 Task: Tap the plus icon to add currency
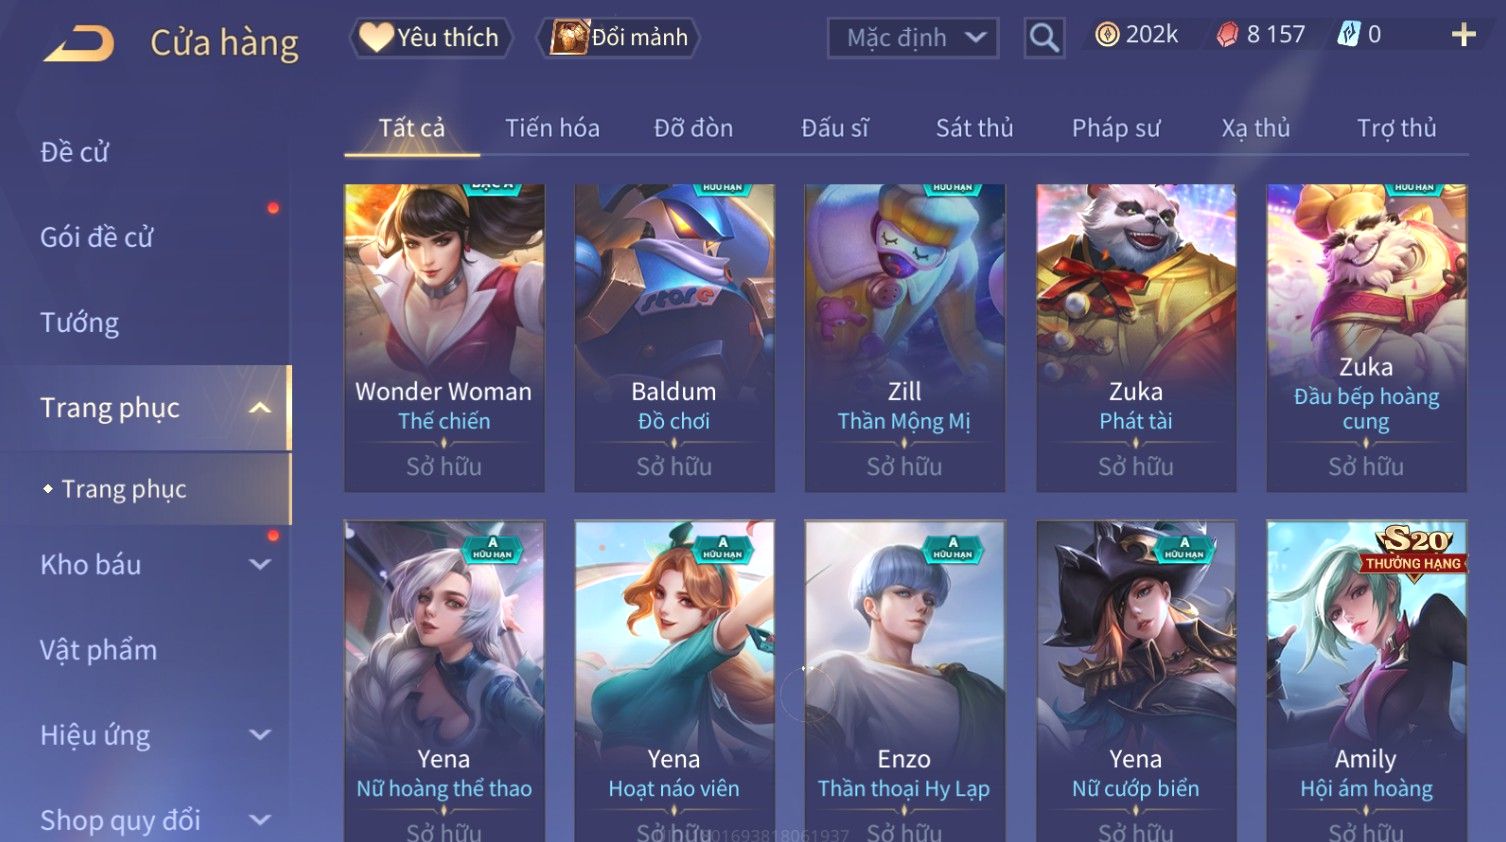(1463, 35)
